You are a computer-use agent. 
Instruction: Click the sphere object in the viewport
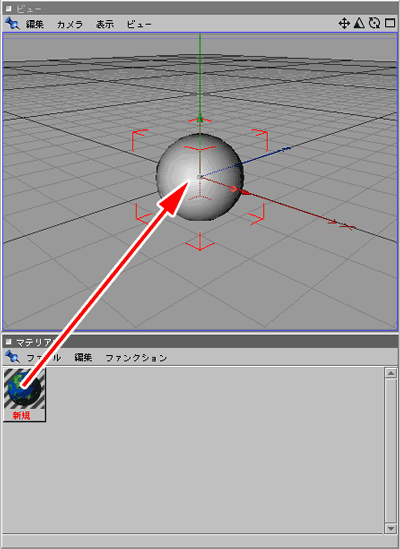tap(200, 177)
